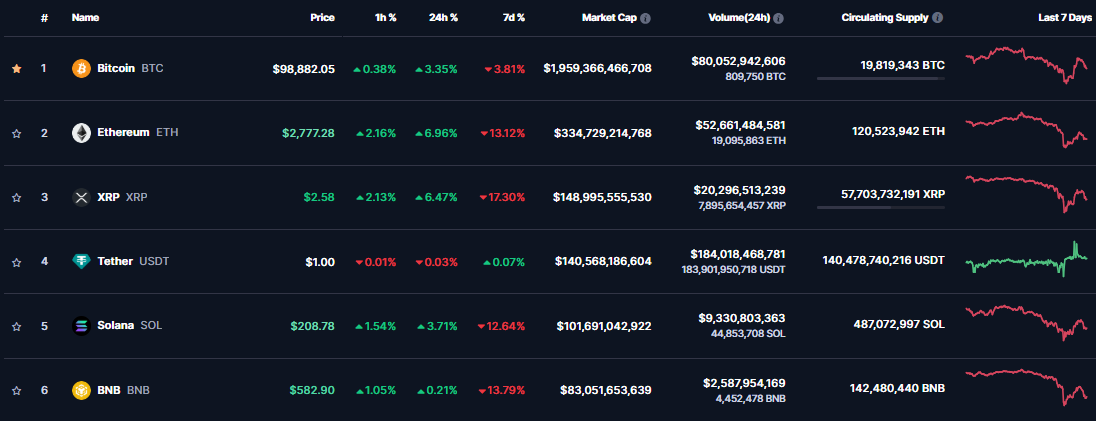This screenshot has height=421, width=1096.
Task: Star Solana to add to watchlist
Action: pyautogui.click(x=16, y=326)
